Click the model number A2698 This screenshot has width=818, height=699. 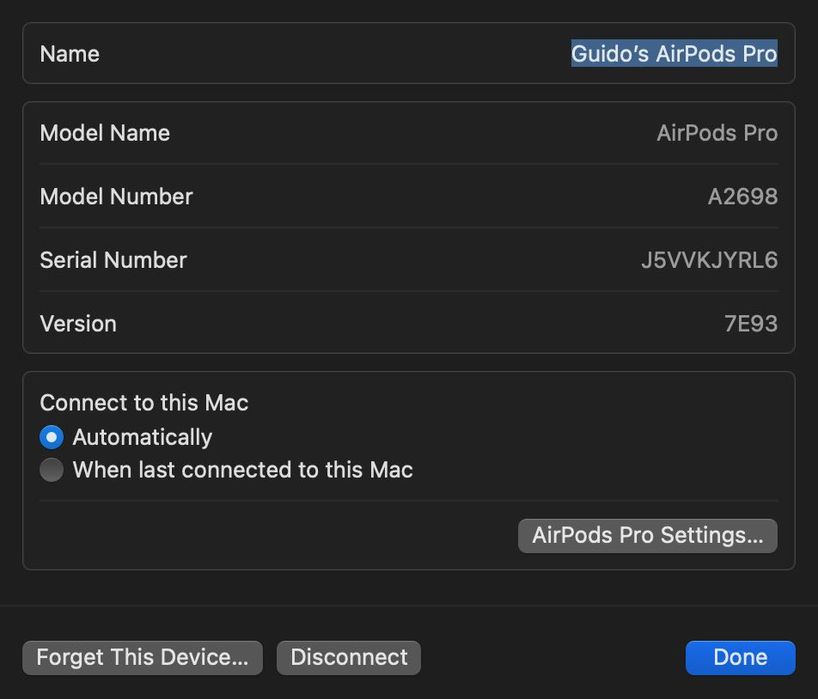(743, 197)
